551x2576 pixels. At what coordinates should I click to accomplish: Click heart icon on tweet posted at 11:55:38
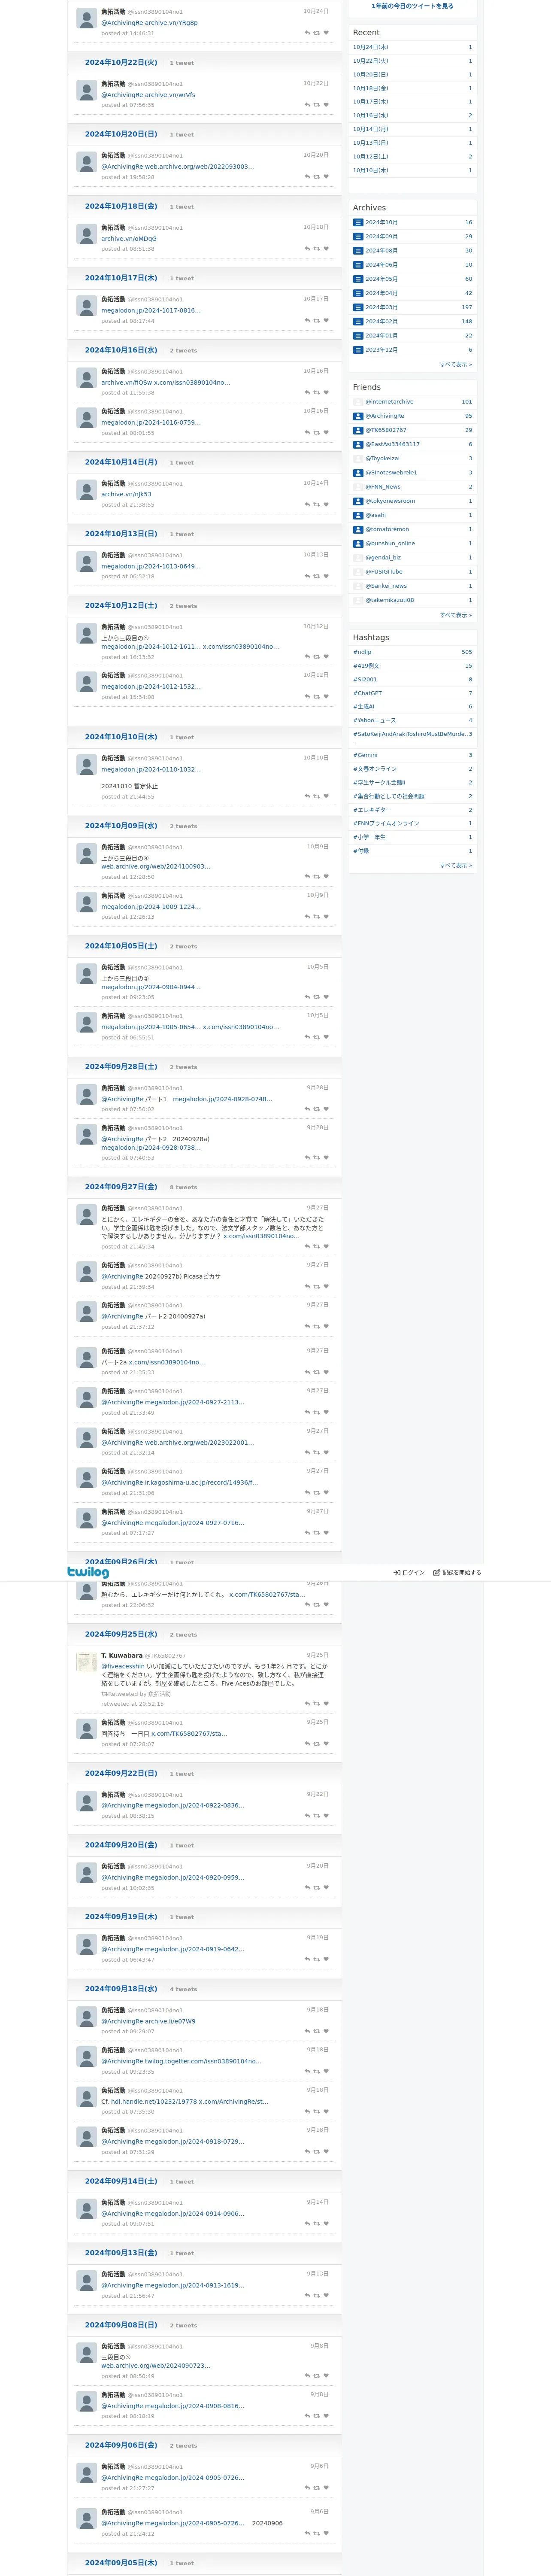point(326,393)
